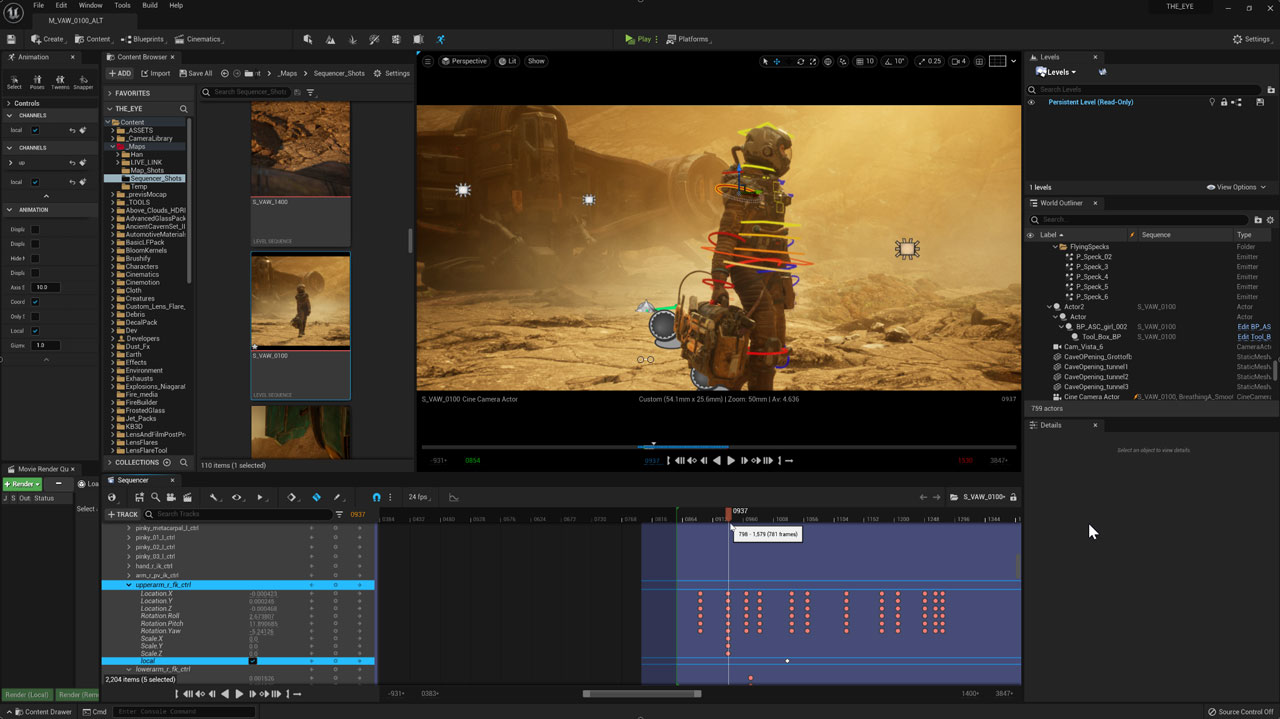Click the playhead marker at frame 0937
The height and width of the screenshot is (719, 1280).
728,512
